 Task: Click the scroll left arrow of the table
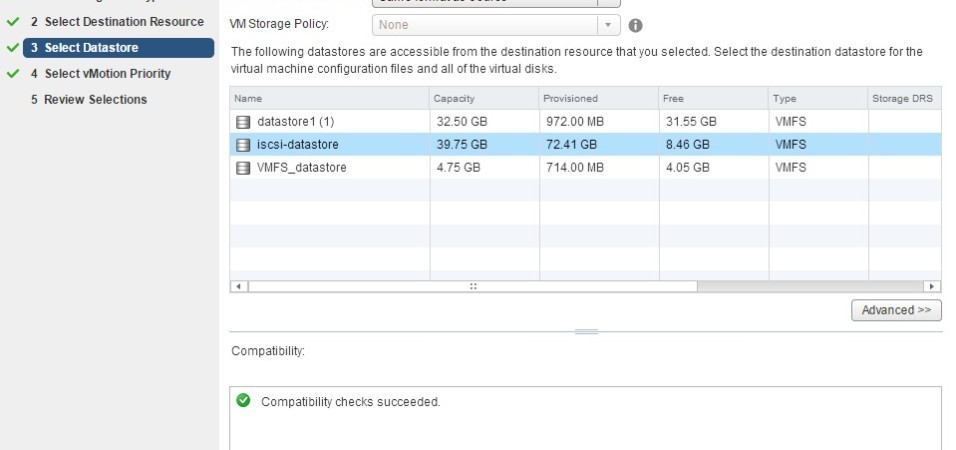click(239, 286)
